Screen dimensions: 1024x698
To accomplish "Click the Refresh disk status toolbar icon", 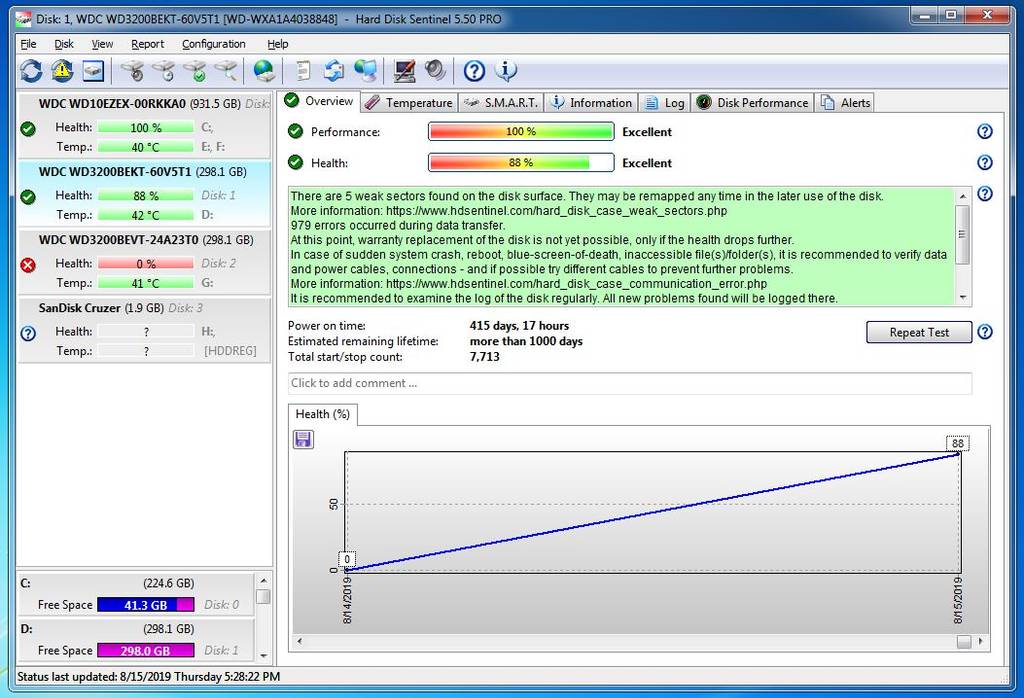I will 31,71.
